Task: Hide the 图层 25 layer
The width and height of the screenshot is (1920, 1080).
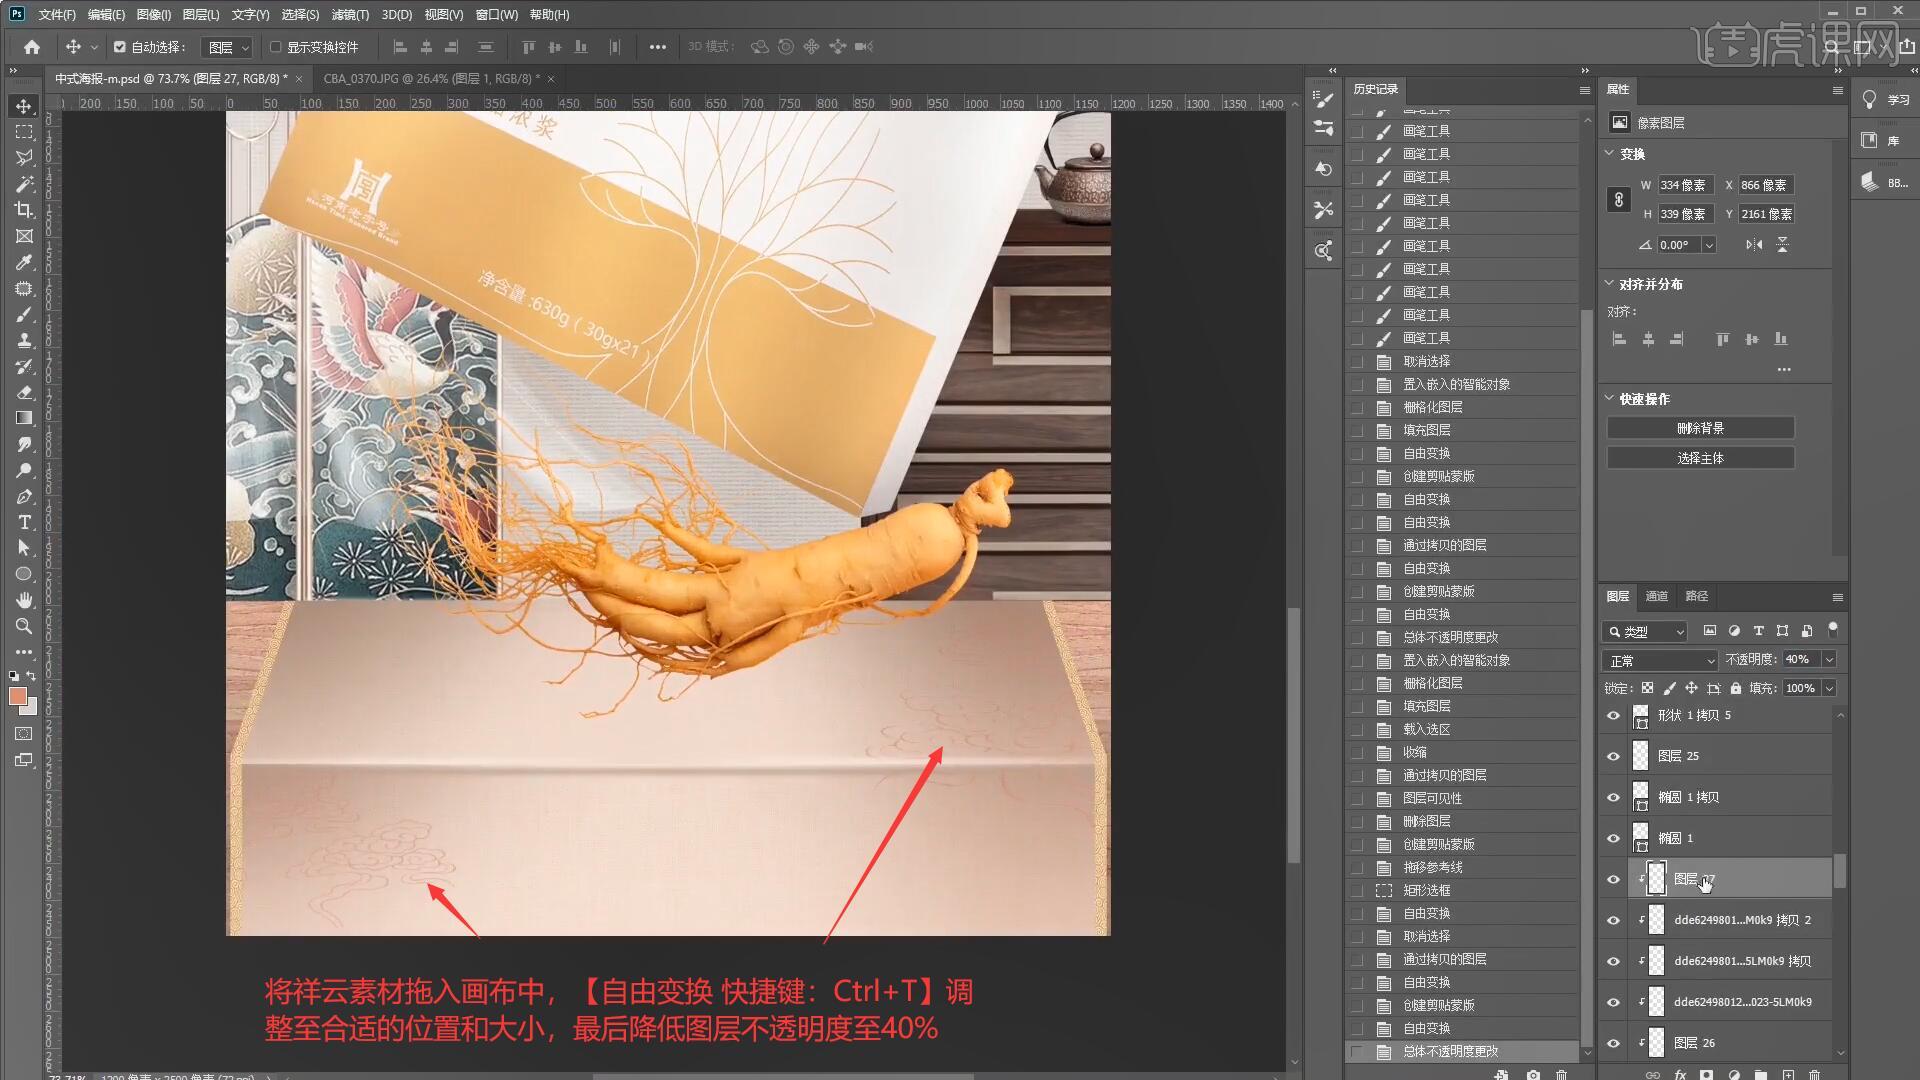Action: coord(1613,756)
